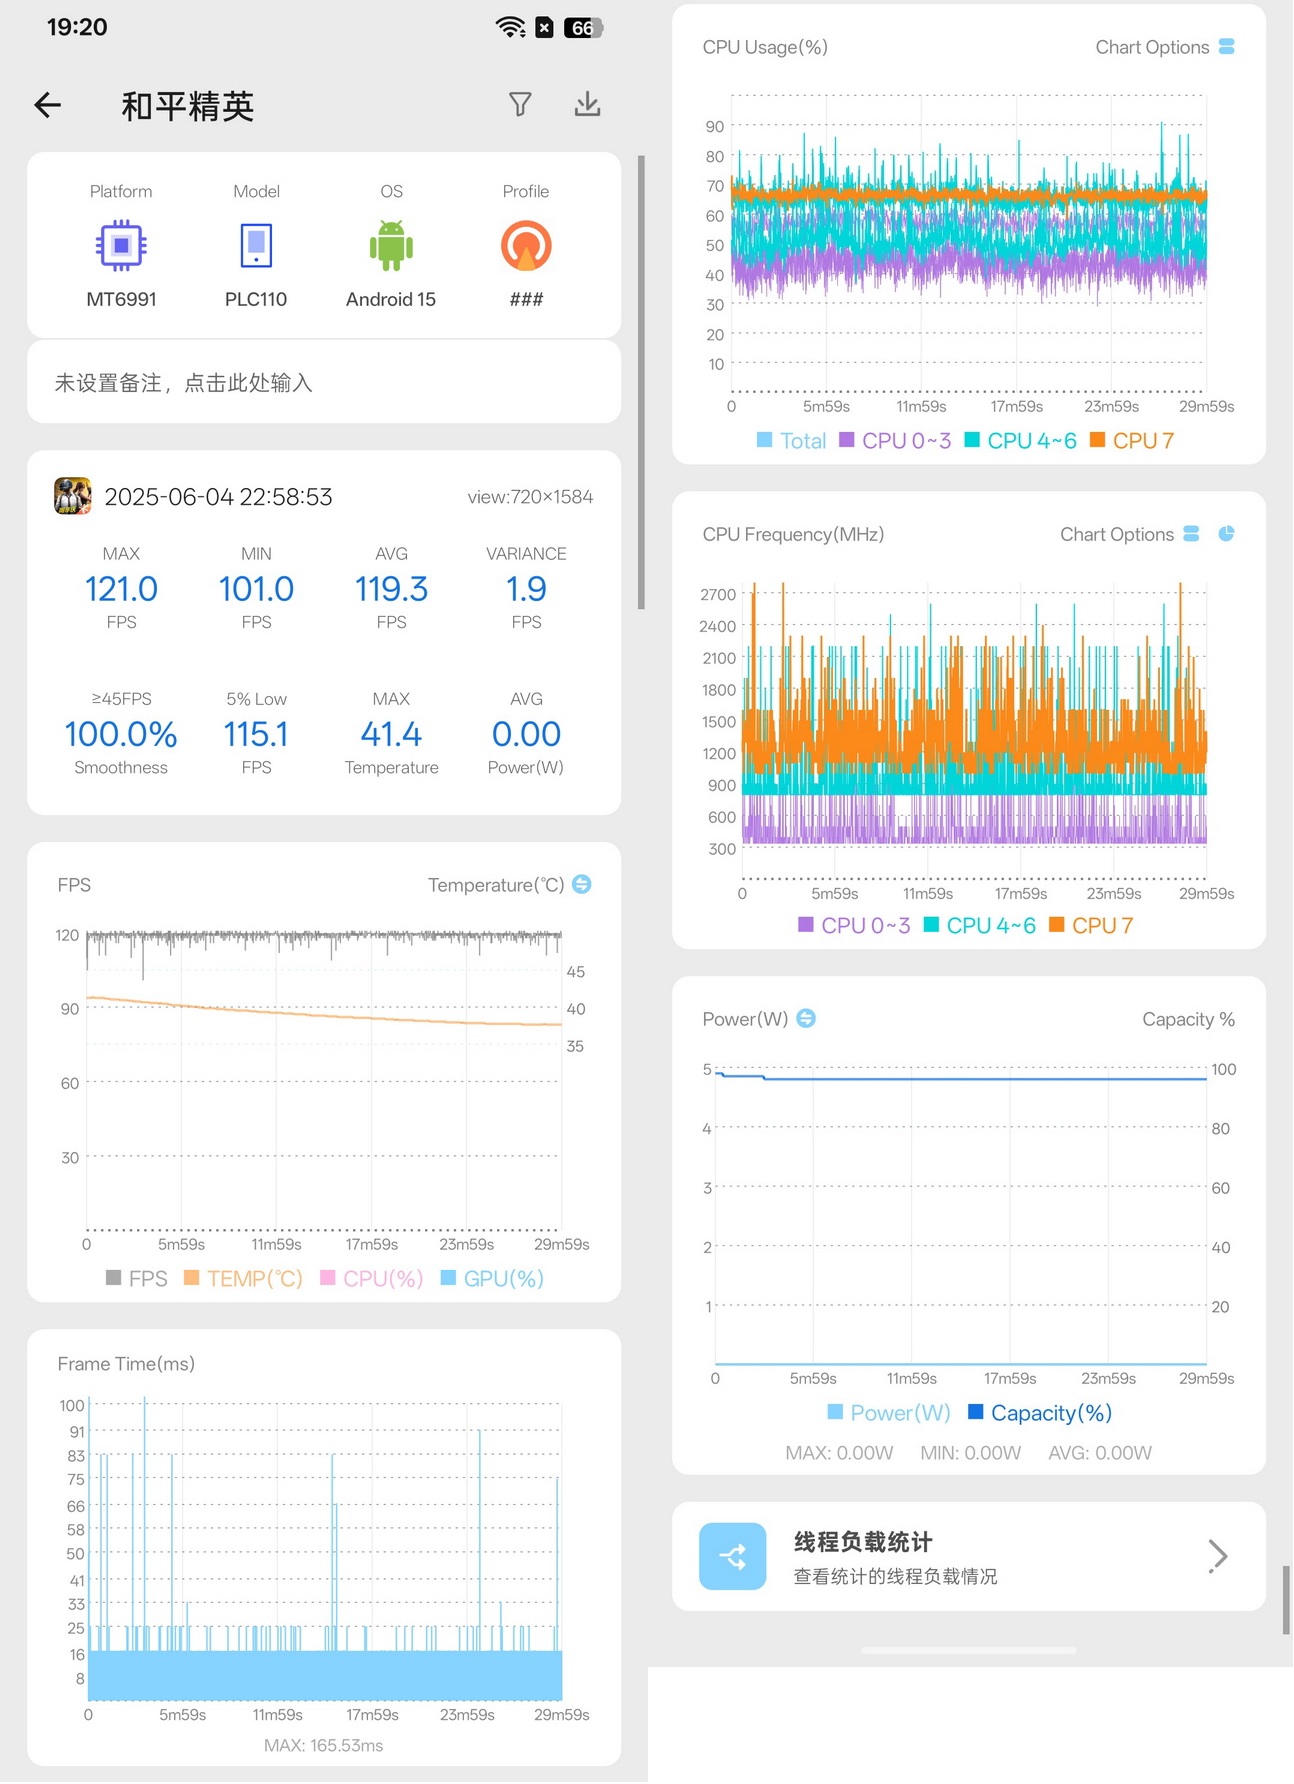Click the 19:20 clock in status bar
This screenshot has height=1784, width=1294.
(x=77, y=27)
